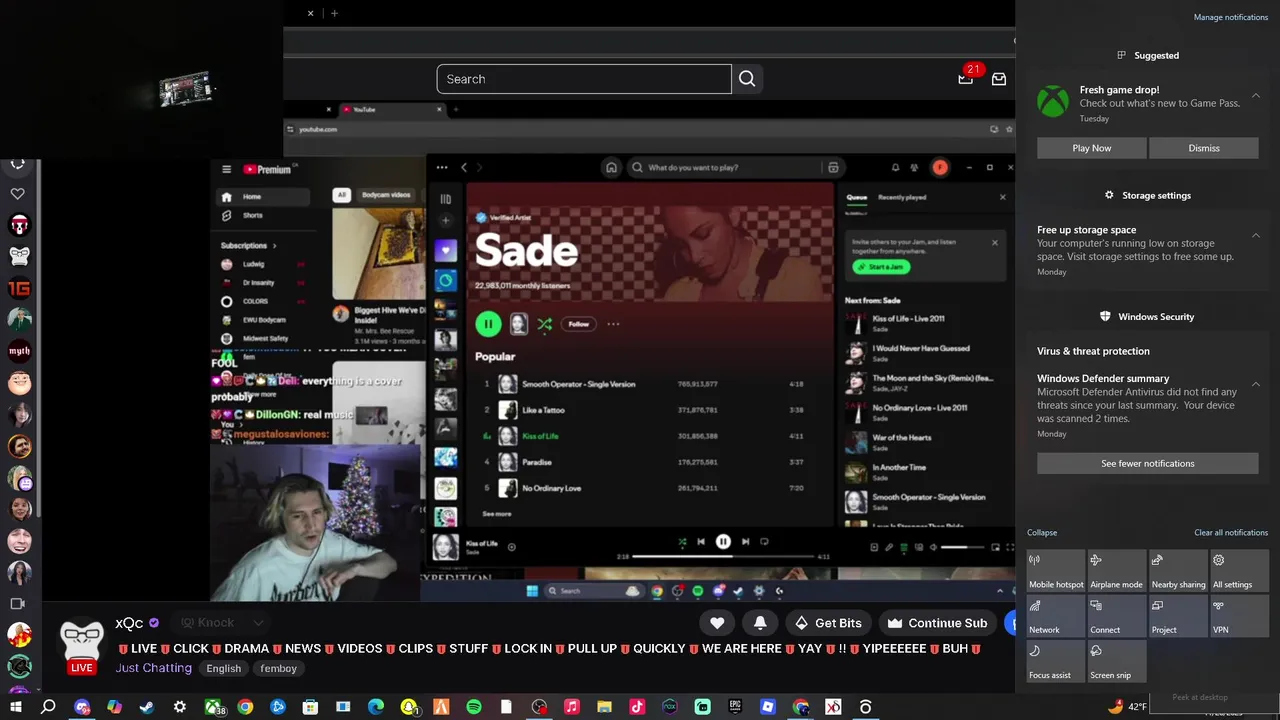Click the top browser Search field

[x=584, y=79]
